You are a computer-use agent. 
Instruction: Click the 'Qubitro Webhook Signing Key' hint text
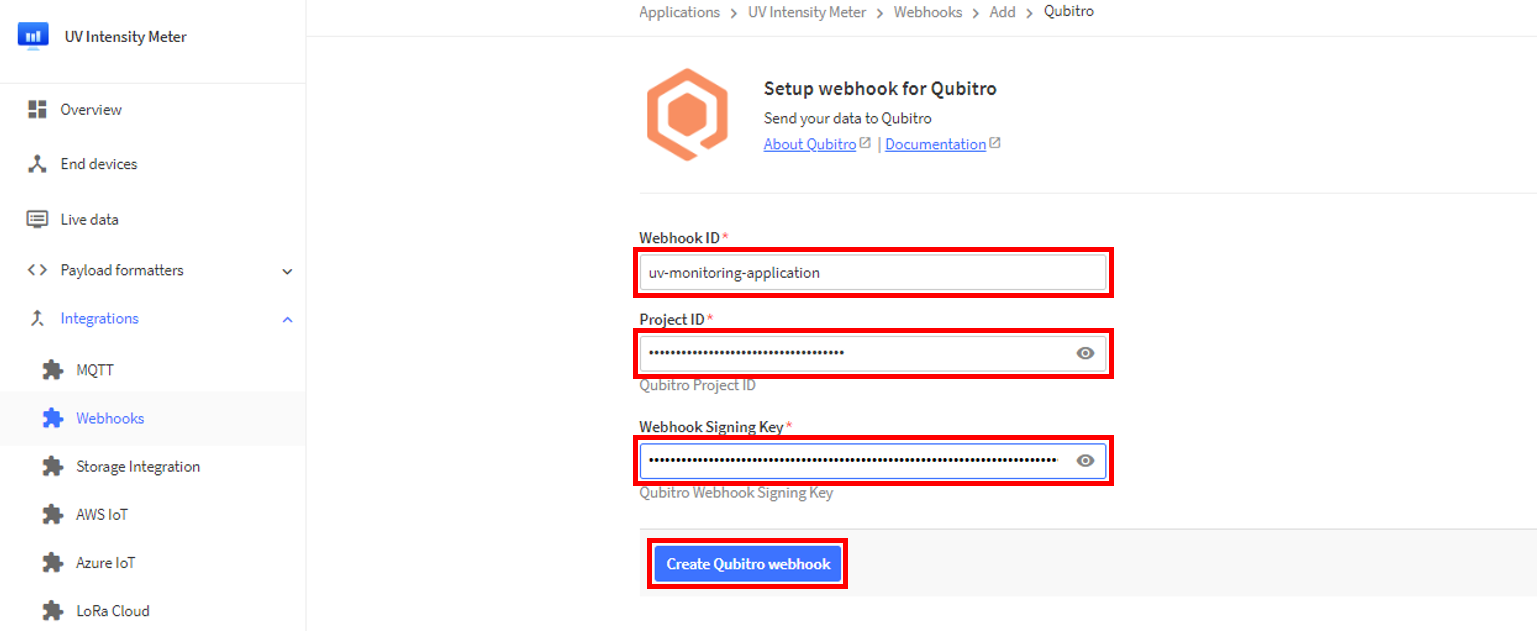click(736, 492)
